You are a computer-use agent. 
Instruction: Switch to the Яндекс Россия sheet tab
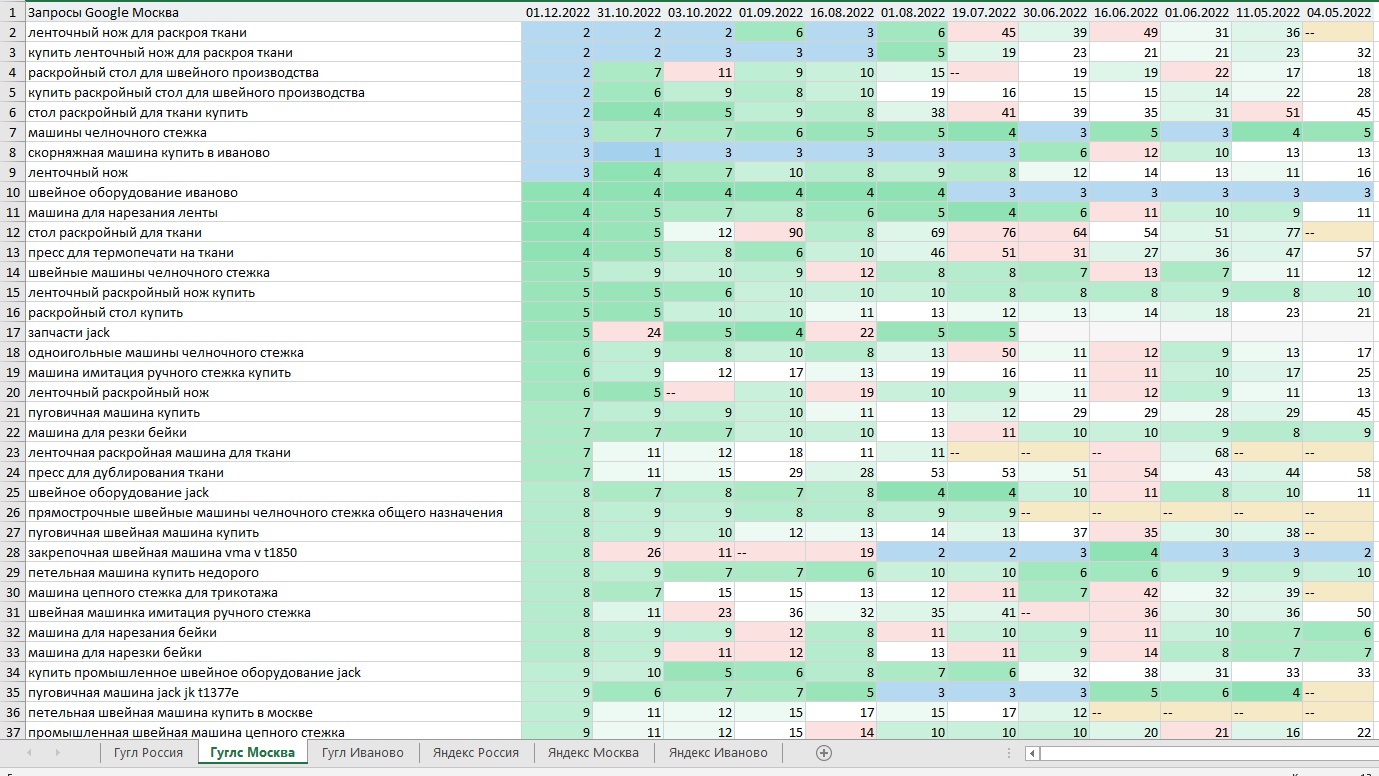pyautogui.click(x=476, y=753)
